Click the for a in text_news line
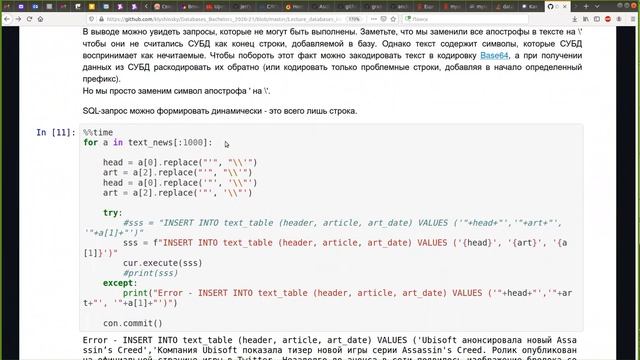This screenshot has width=640, height=360. click(x=148, y=142)
